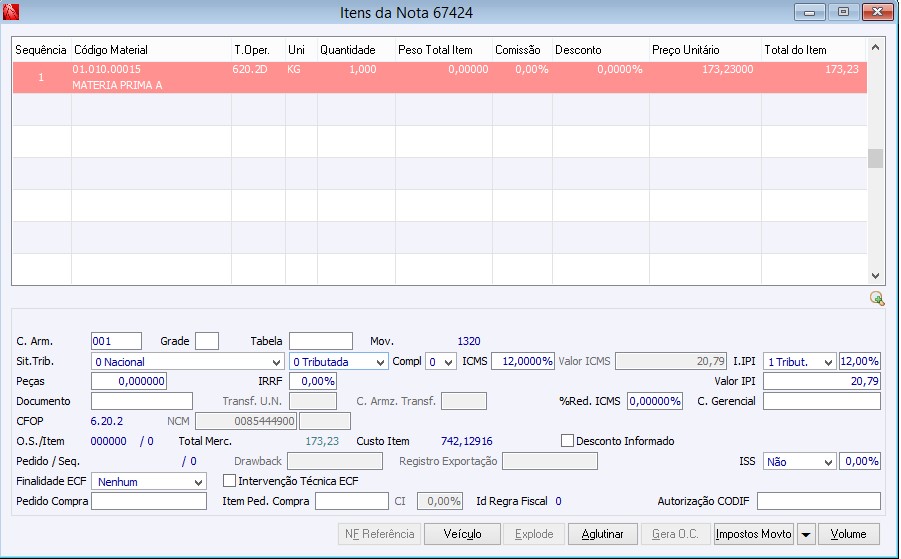Click the O.S./Item value 000000
This screenshot has width=901, height=559.
click(x=109, y=441)
